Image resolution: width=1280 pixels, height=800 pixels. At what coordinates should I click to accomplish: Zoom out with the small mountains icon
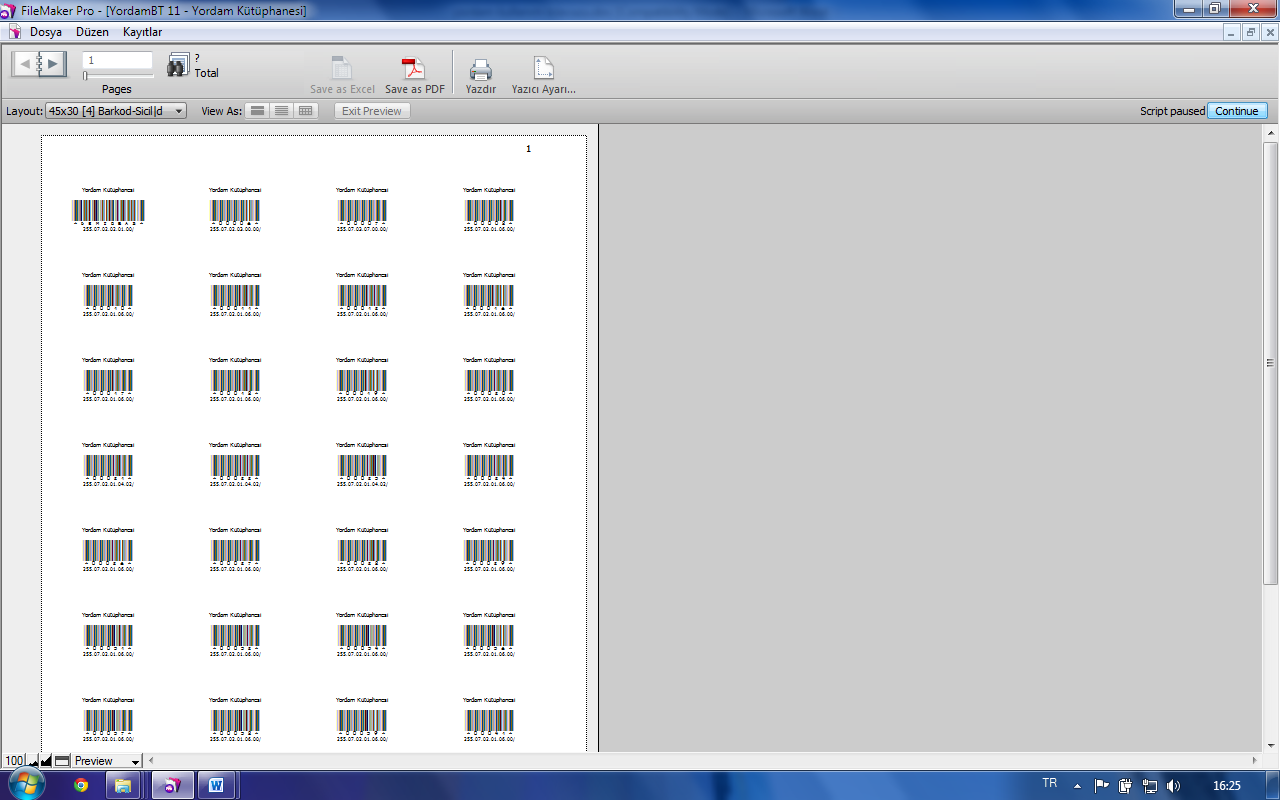[x=32, y=761]
